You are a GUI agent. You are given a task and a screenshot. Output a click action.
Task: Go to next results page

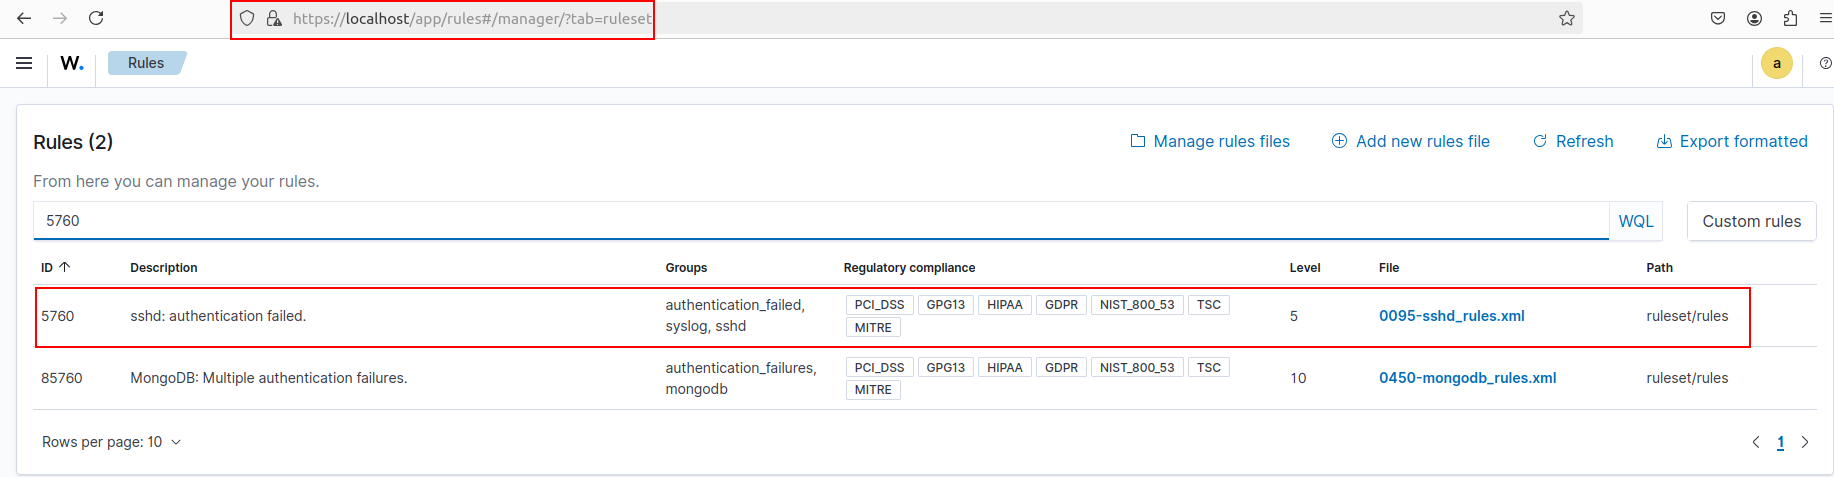tap(1805, 442)
